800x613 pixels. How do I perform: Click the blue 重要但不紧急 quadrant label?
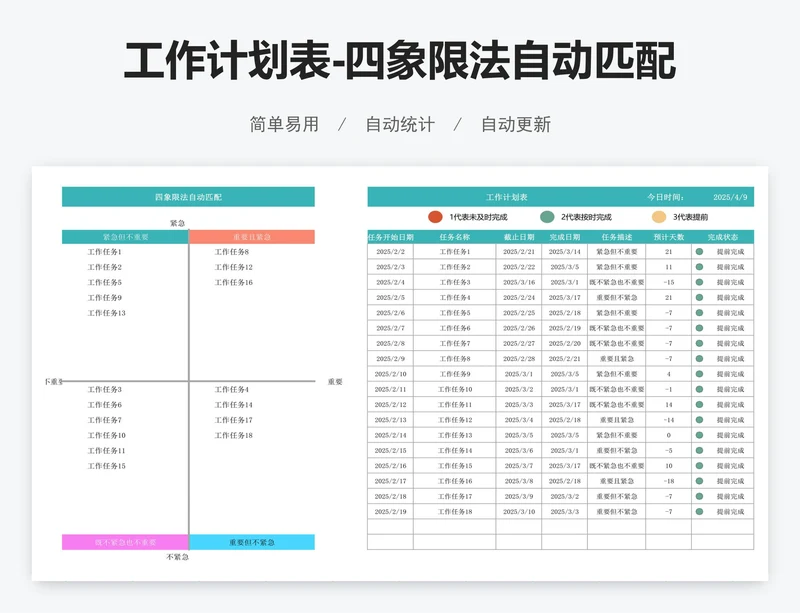tap(251, 542)
